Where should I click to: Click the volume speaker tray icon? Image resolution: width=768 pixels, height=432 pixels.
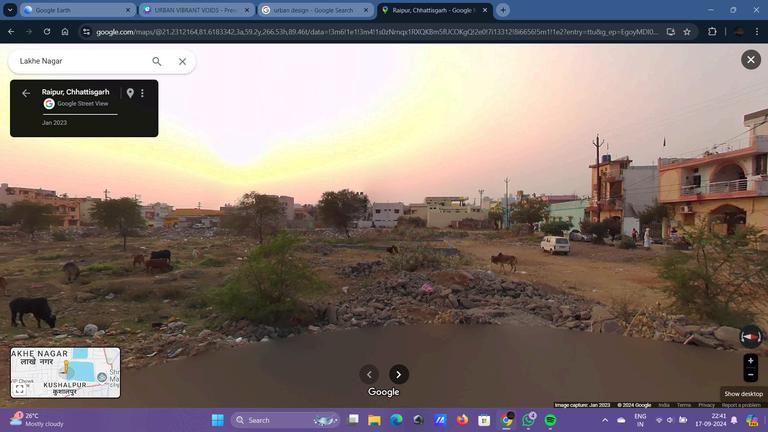[x=670, y=420]
